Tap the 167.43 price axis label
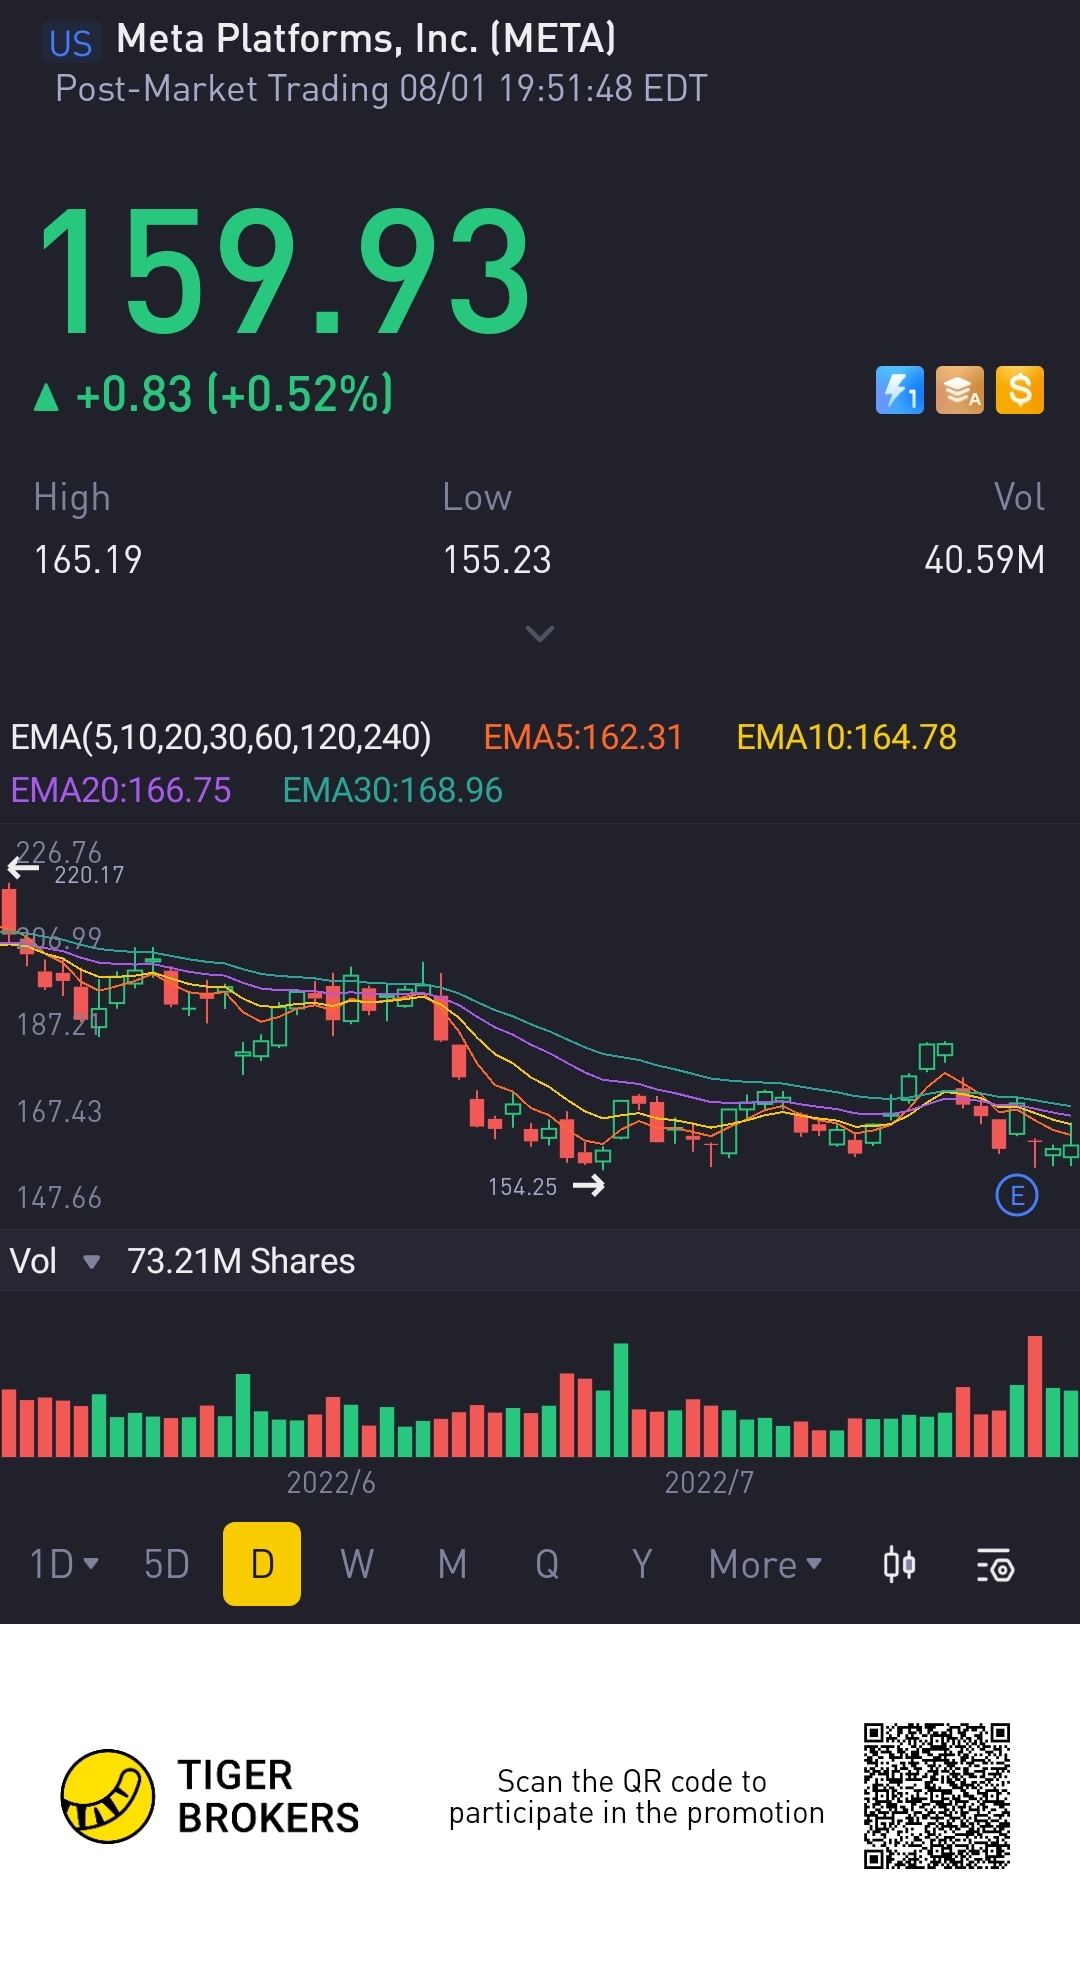 tap(59, 1111)
